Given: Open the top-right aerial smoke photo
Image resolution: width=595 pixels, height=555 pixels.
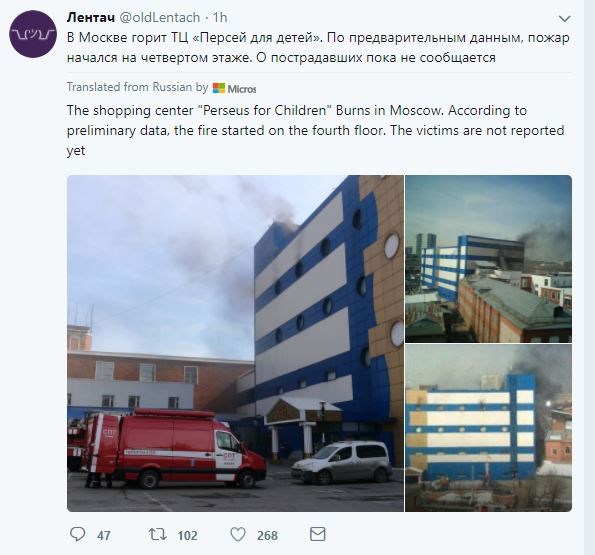Looking at the screenshot, I should pyautogui.click(x=488, y=259).
